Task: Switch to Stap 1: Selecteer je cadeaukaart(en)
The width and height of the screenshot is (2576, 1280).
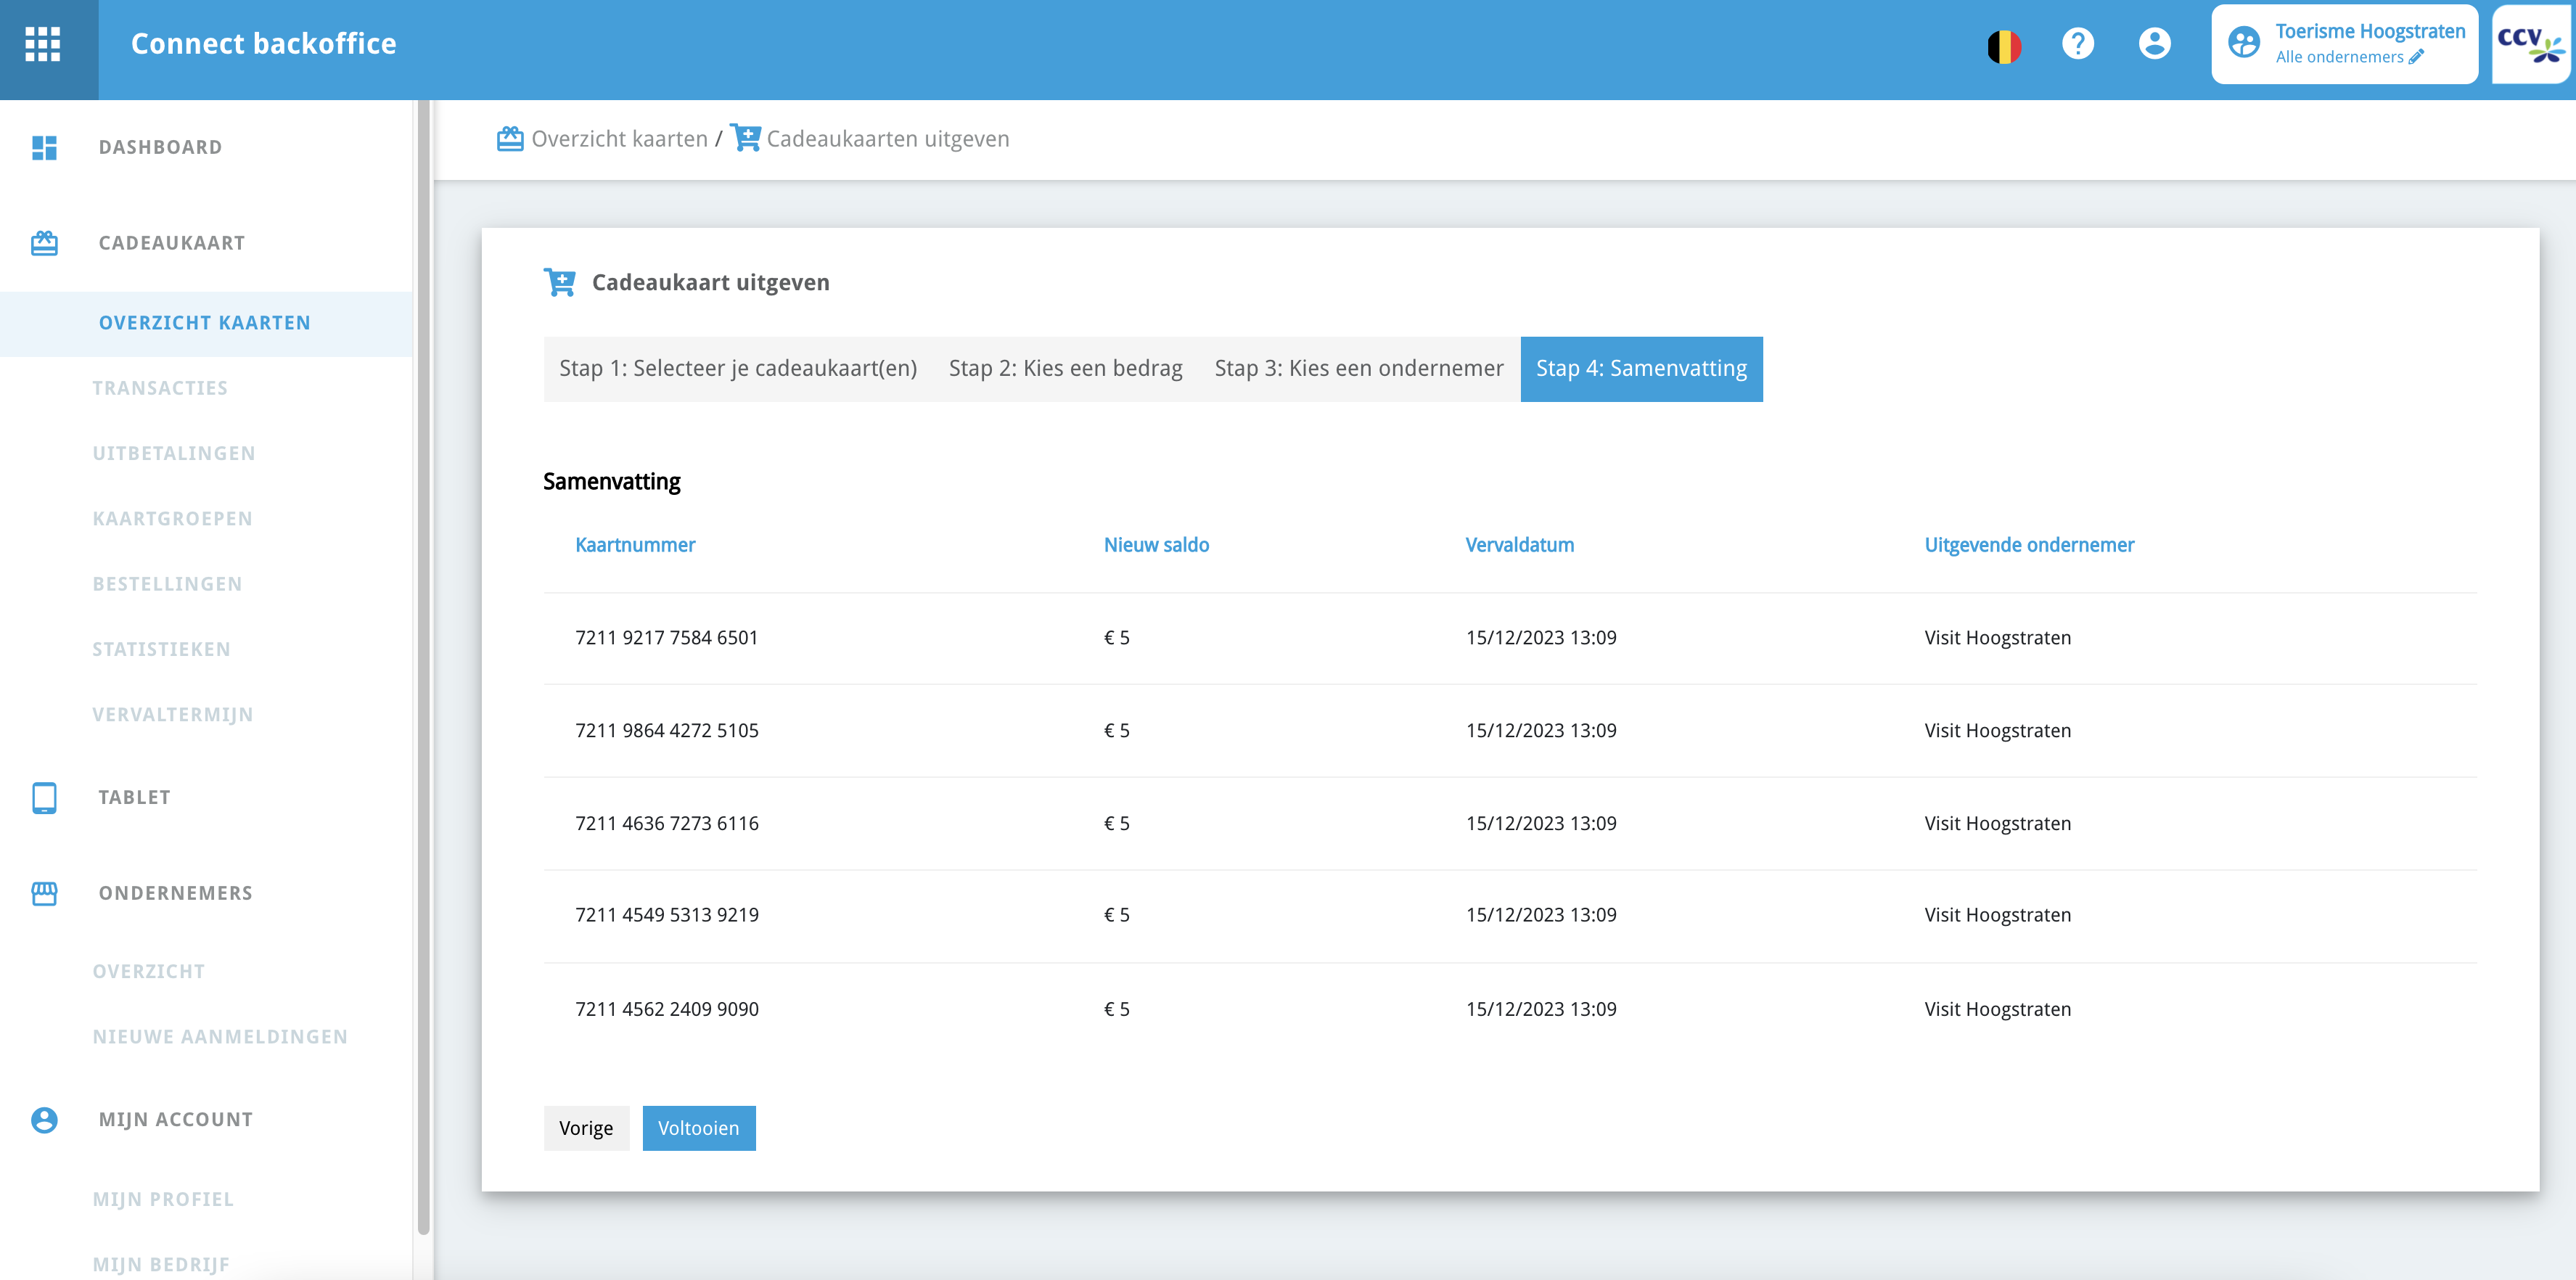Action: point(737,369)
